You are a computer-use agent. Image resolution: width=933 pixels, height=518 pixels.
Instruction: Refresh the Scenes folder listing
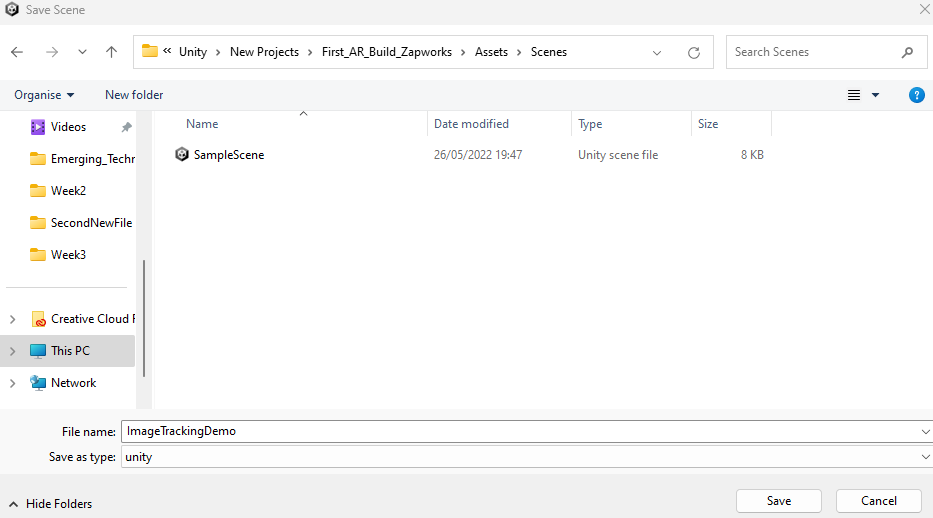click(693, 52)
